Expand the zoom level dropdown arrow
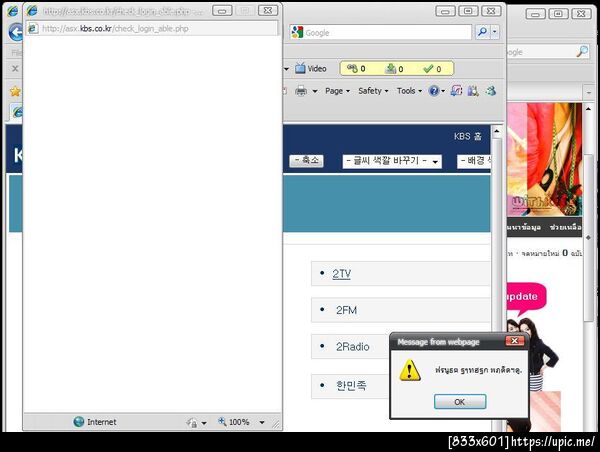The height and width of the screenshot is (452, 600). coord(262,423)
